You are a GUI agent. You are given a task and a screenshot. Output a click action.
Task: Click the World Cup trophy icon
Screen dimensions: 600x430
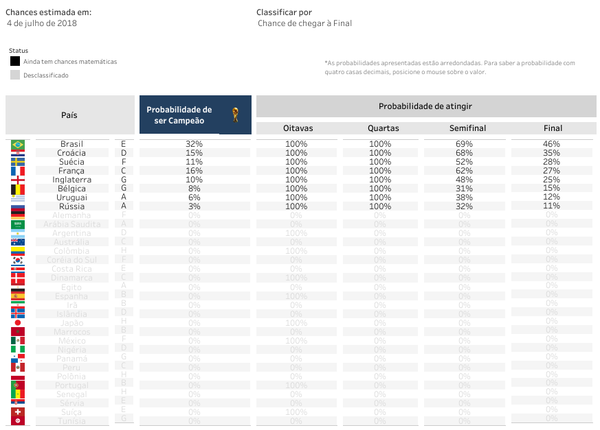click(x=235, y=114)
